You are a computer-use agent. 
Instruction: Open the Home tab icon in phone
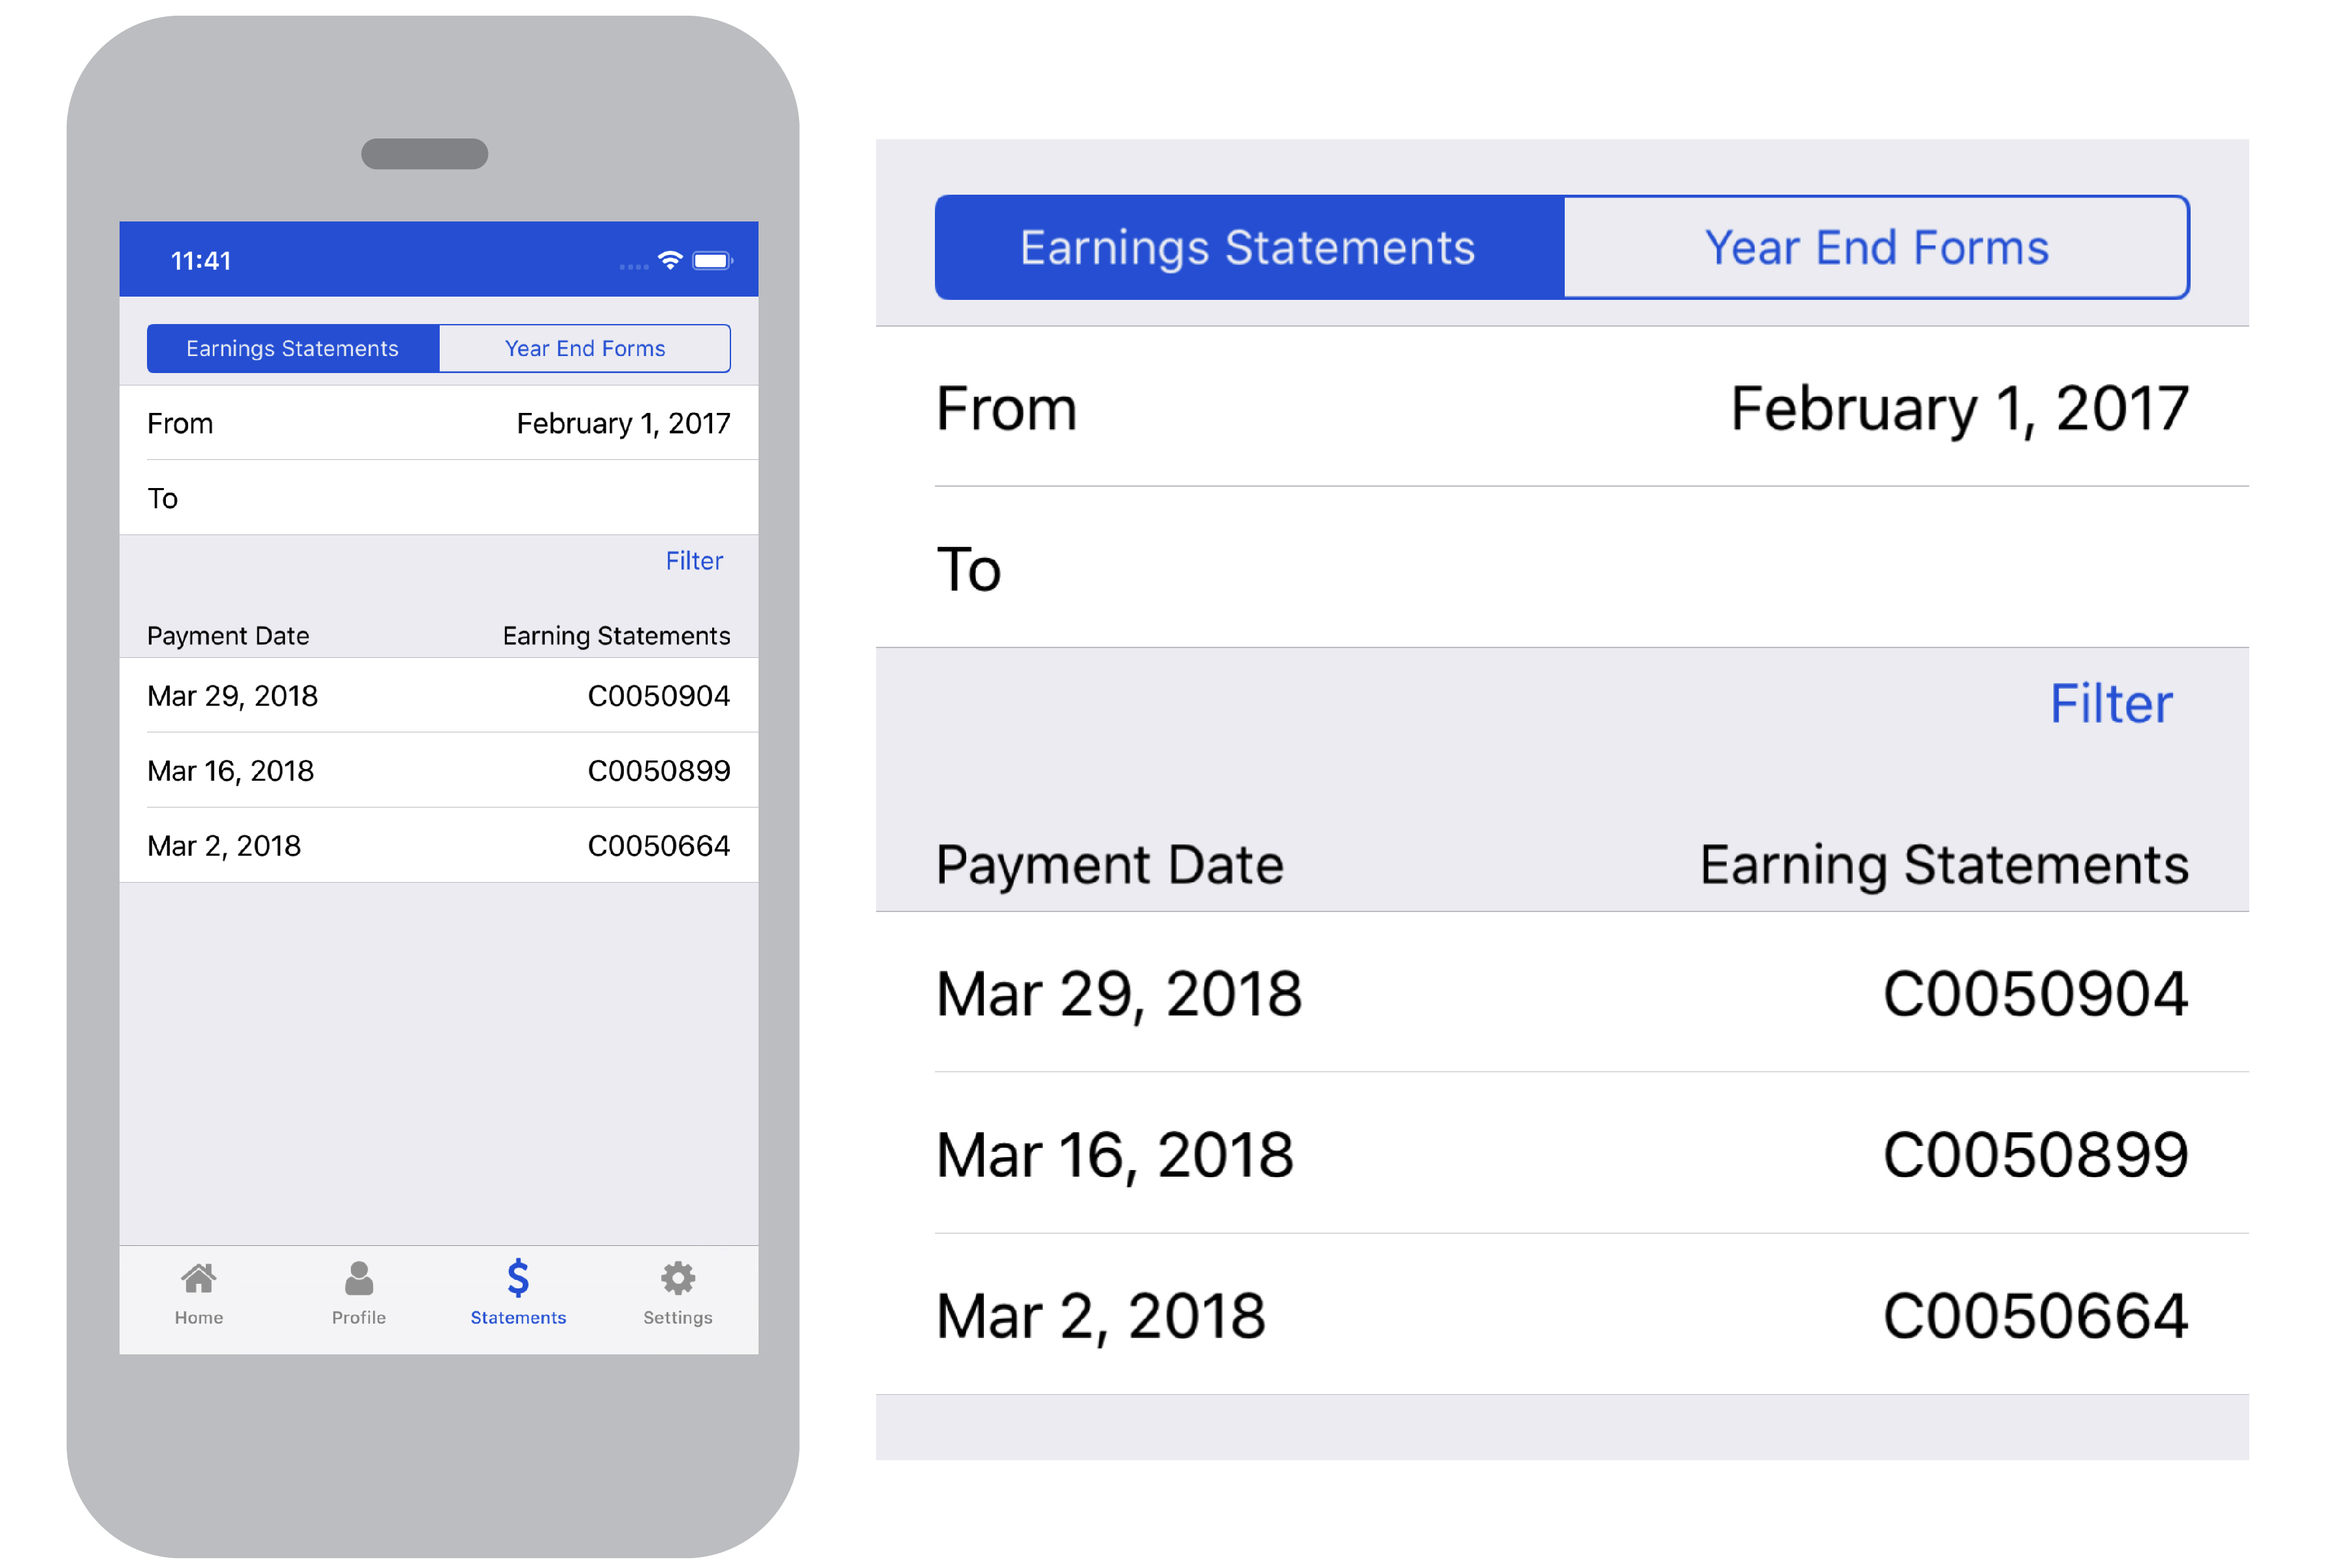pyautogui.click(x=199, y=1278)
